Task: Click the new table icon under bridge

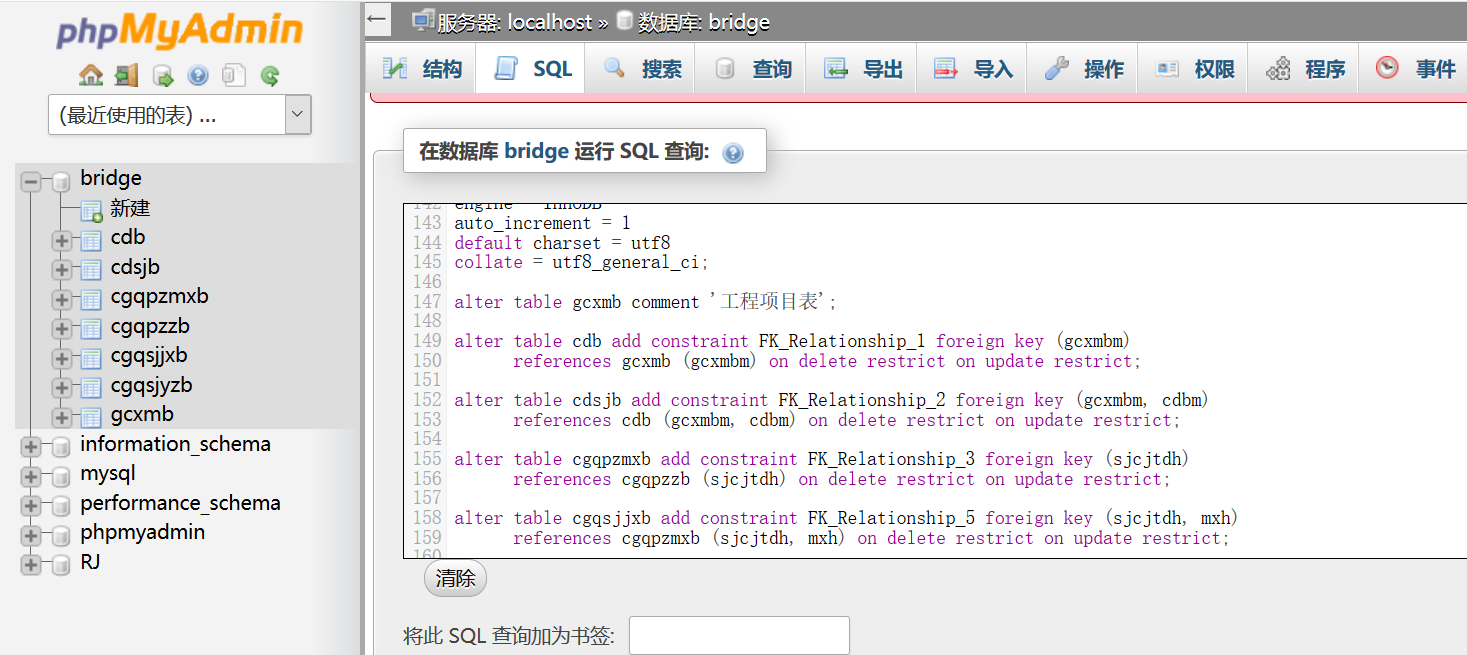Action: pyautogui.click(x=92, y=209)
